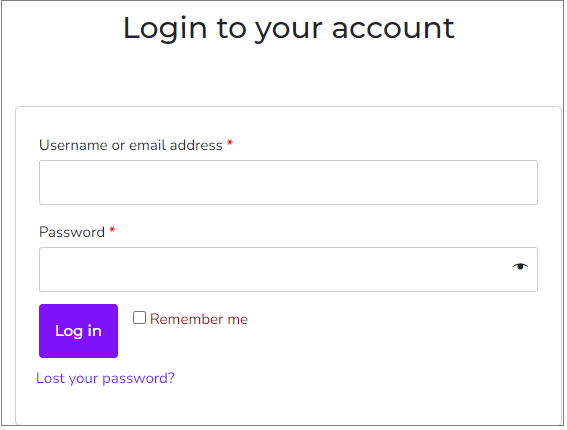Image resolution: width=567 pixels, height=430 pixels.
Task: Click the Password label text
Action: click(x=72, y=233)
